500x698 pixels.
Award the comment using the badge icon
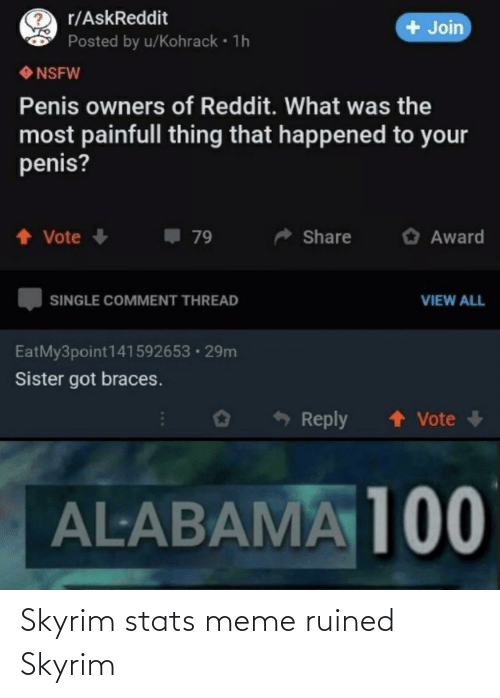coord(223,419)
